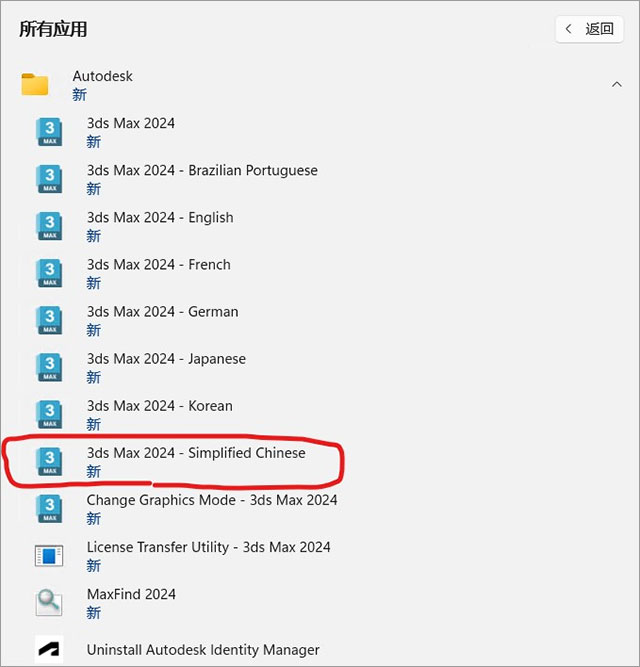
Task: Open "MaxFind 2024" entry text
Action: point(131,594)
